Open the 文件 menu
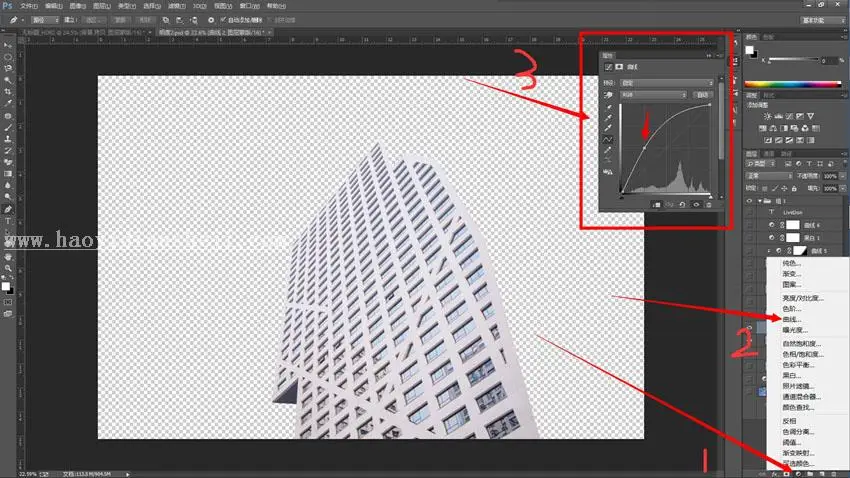850x478 pixels. pyautogui.click(x=29, y=6)
